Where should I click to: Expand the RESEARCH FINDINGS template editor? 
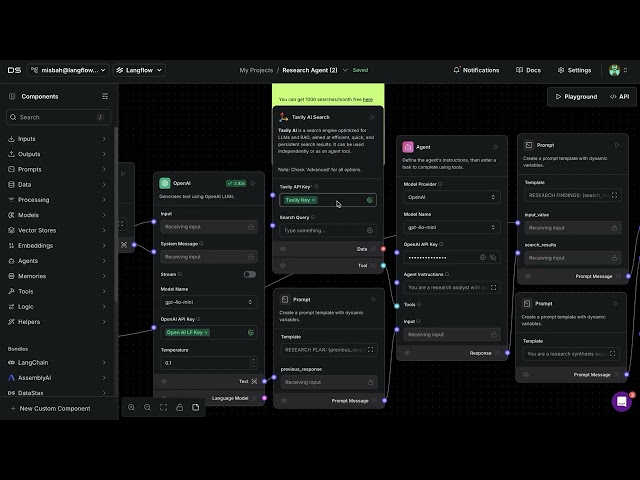click(614, 196)
